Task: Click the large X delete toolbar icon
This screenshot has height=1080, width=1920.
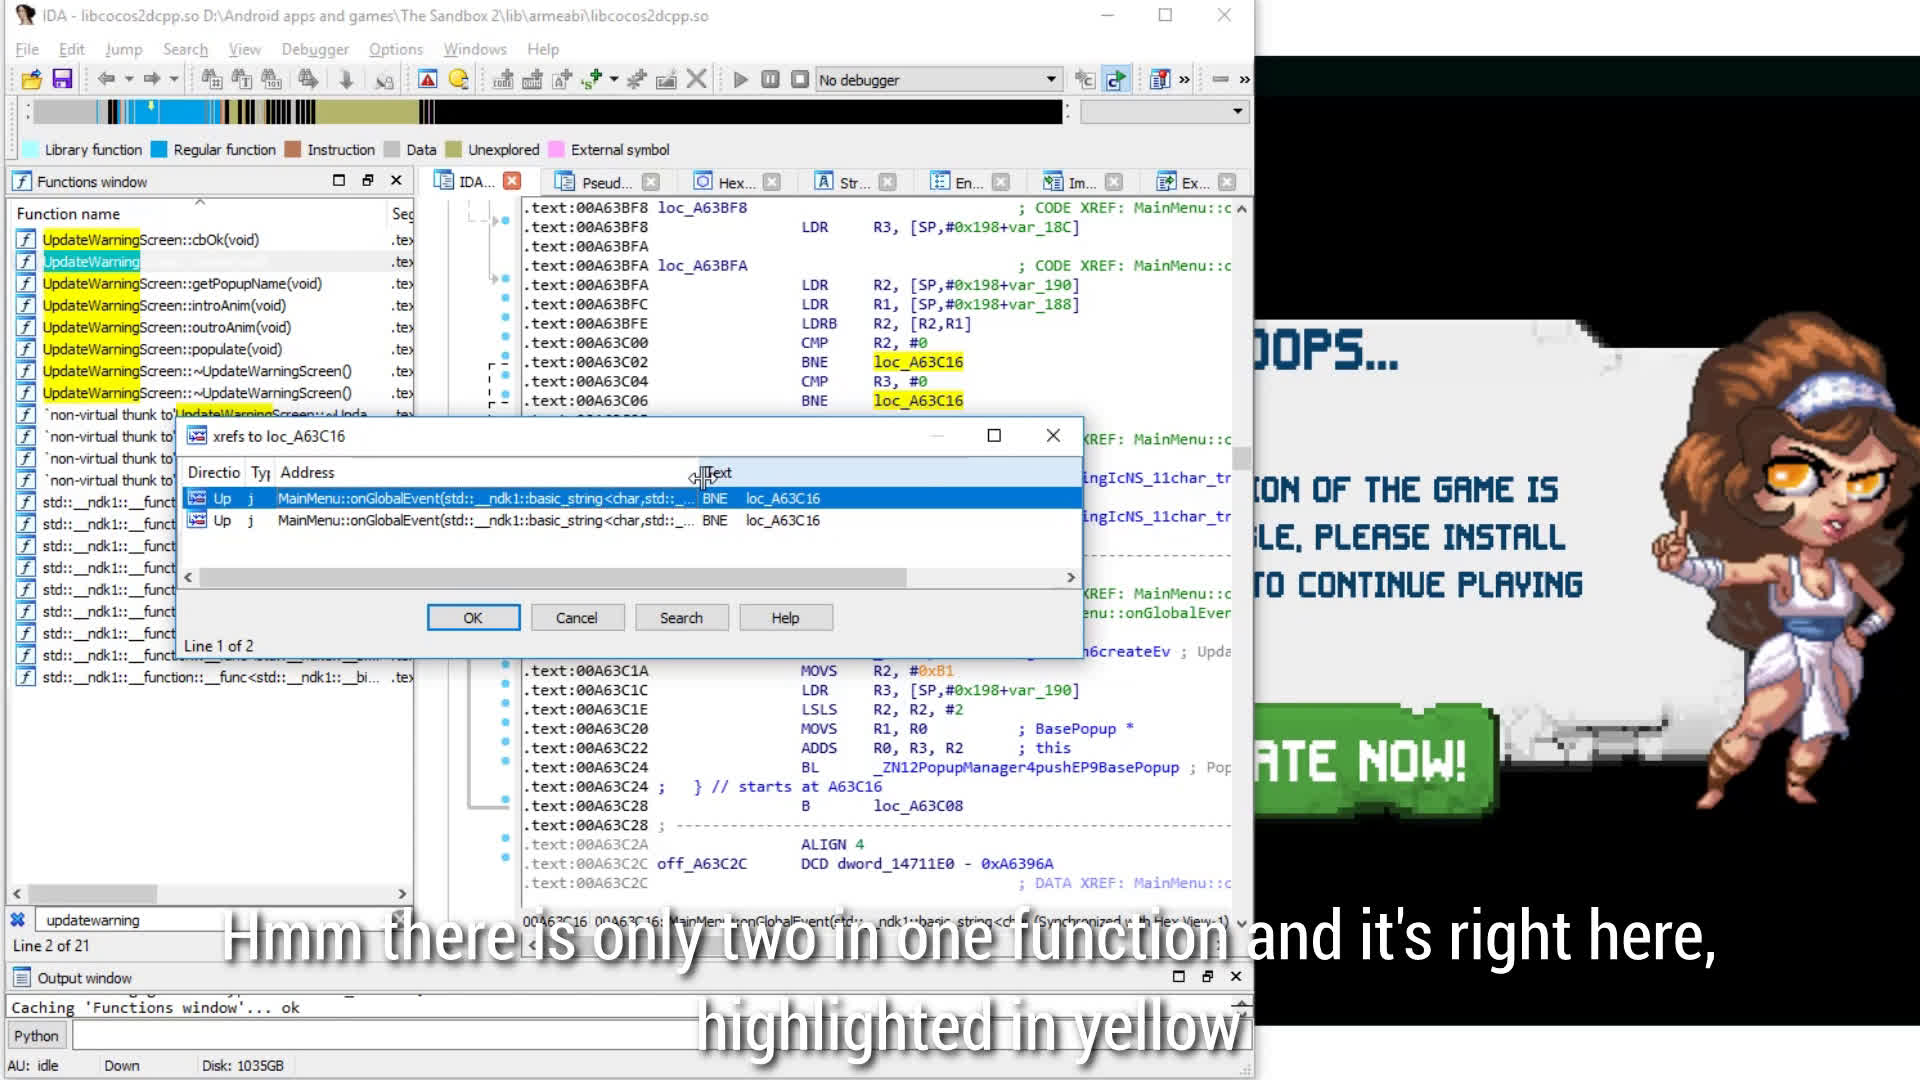Action: coord(697,79)
